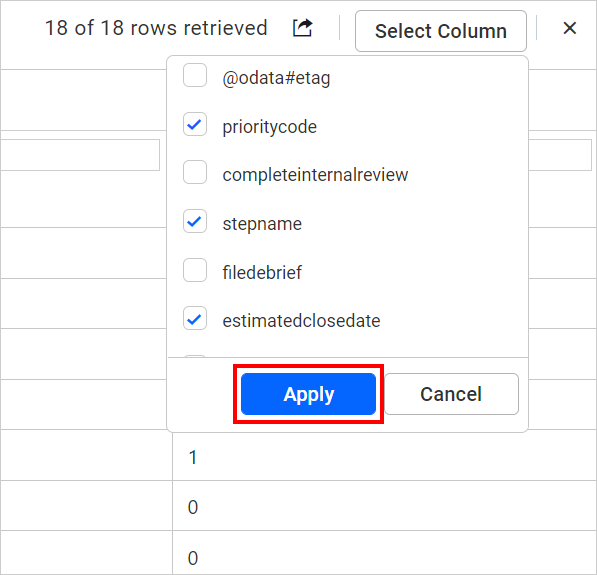Check the @odata#etag checkbox

(195, 75)
